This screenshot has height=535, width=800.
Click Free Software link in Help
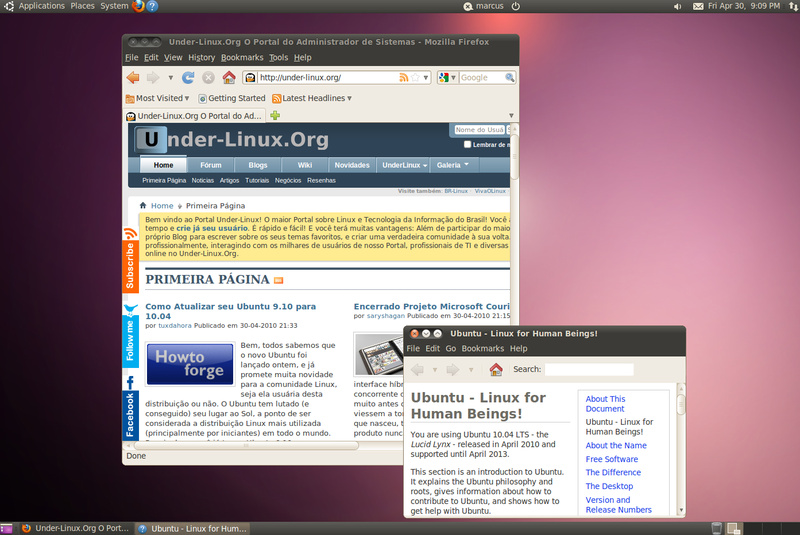[612, 459]
